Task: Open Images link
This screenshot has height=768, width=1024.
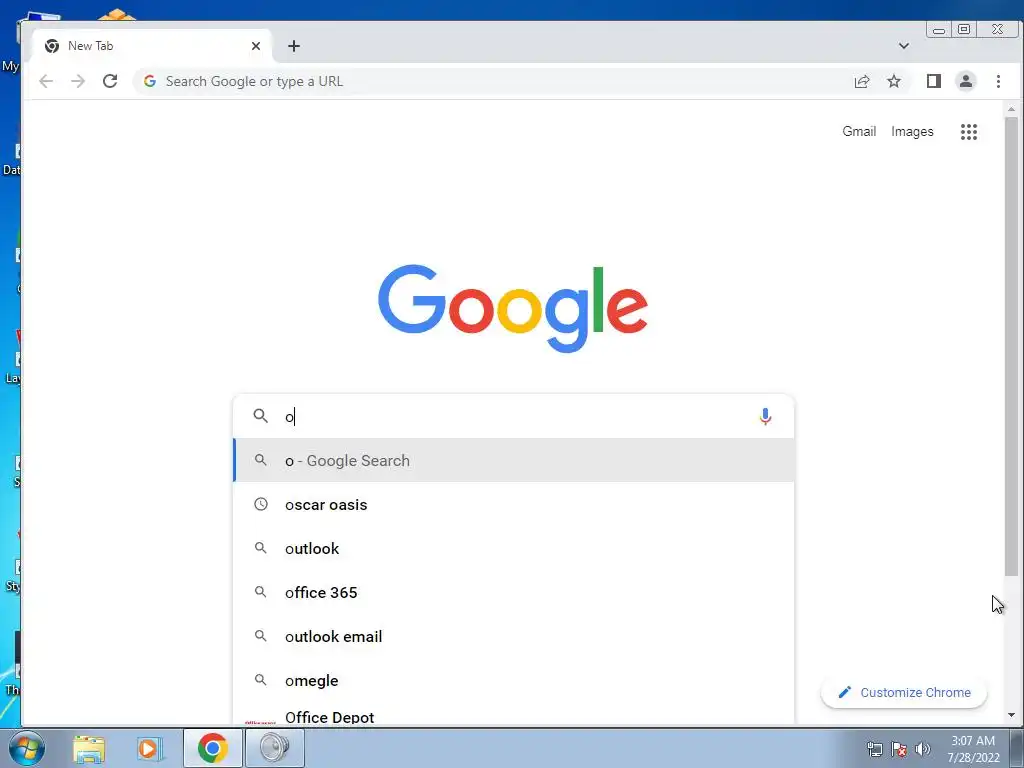Action: coord(912,131)
